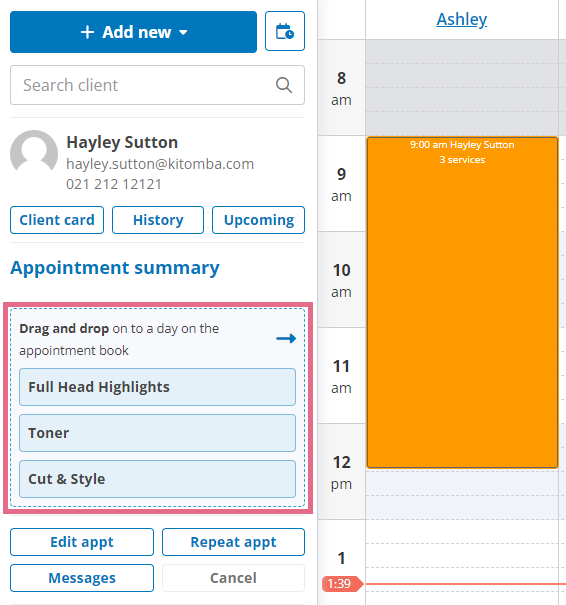Image resolution: width=566 pixels, height=605 pixels.
Task: Select the Toner service item
Action: (157, 433)
